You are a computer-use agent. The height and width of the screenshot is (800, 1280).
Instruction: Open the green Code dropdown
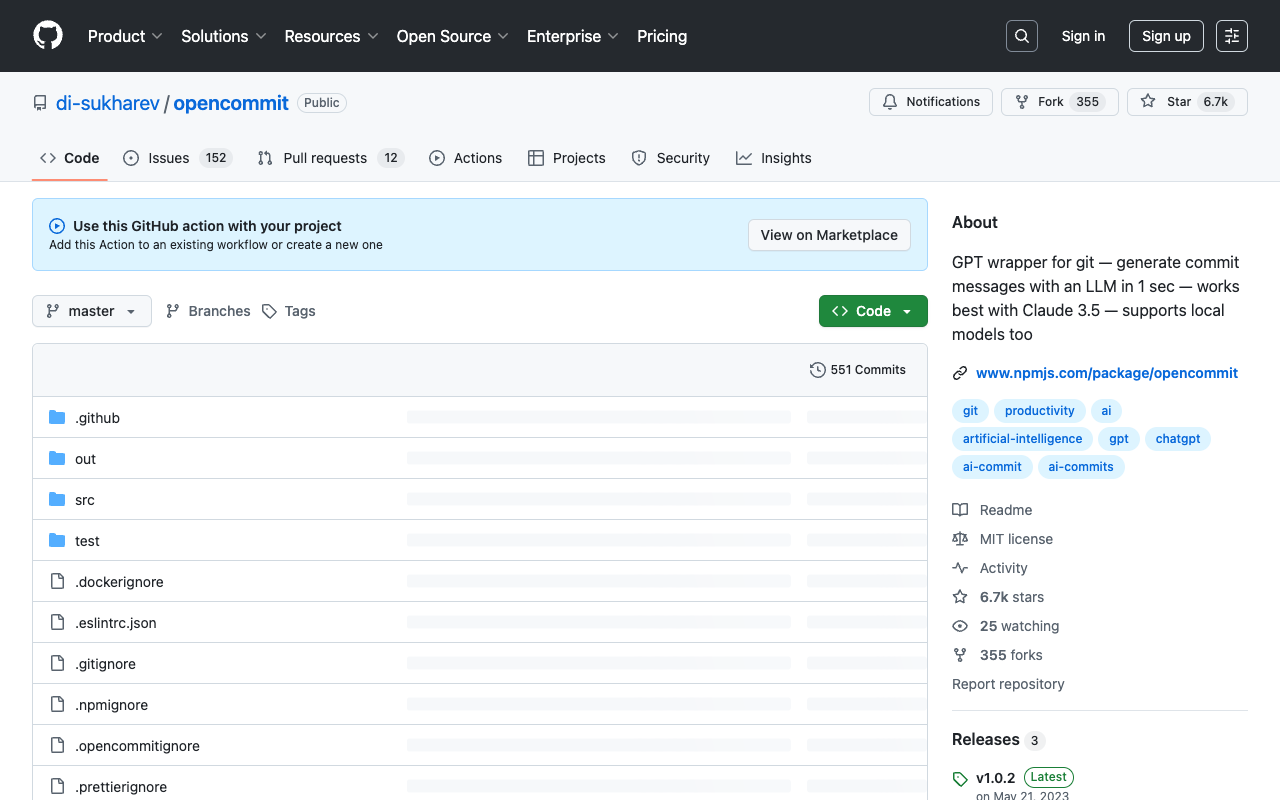point(873,311)
